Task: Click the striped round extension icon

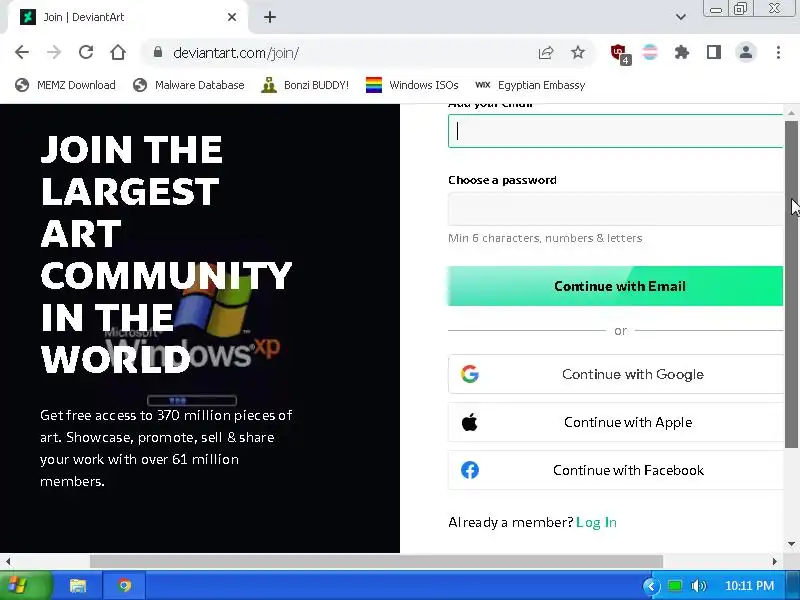Action: pyautogui.click(x=650, y=52)
